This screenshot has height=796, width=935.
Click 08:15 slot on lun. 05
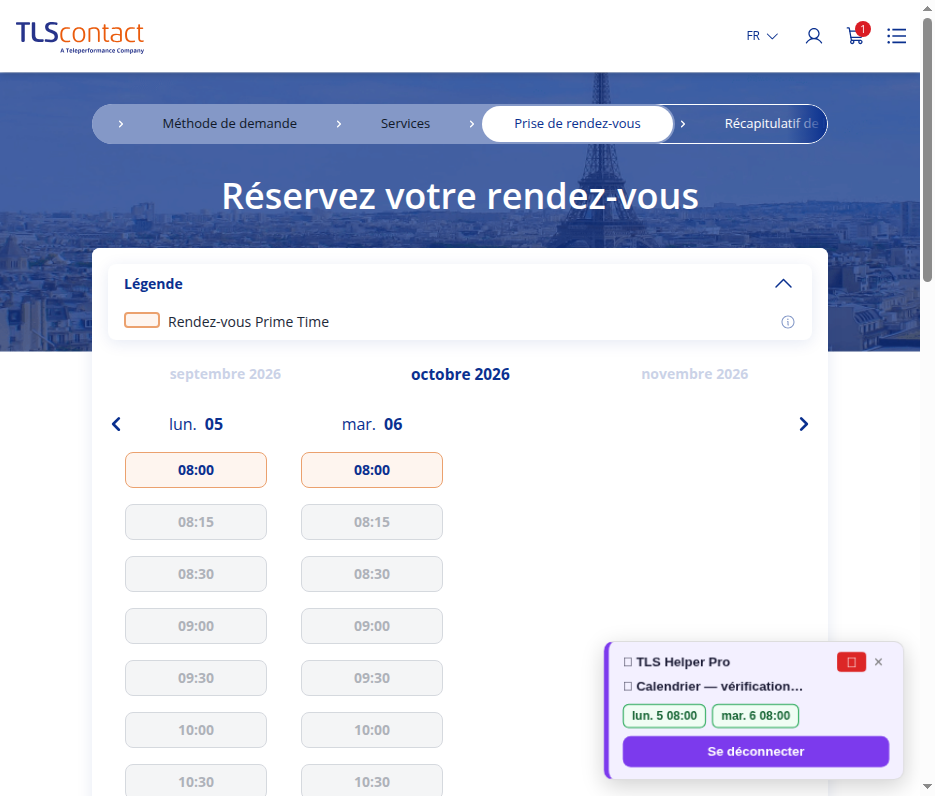click(x=196, y=522)
